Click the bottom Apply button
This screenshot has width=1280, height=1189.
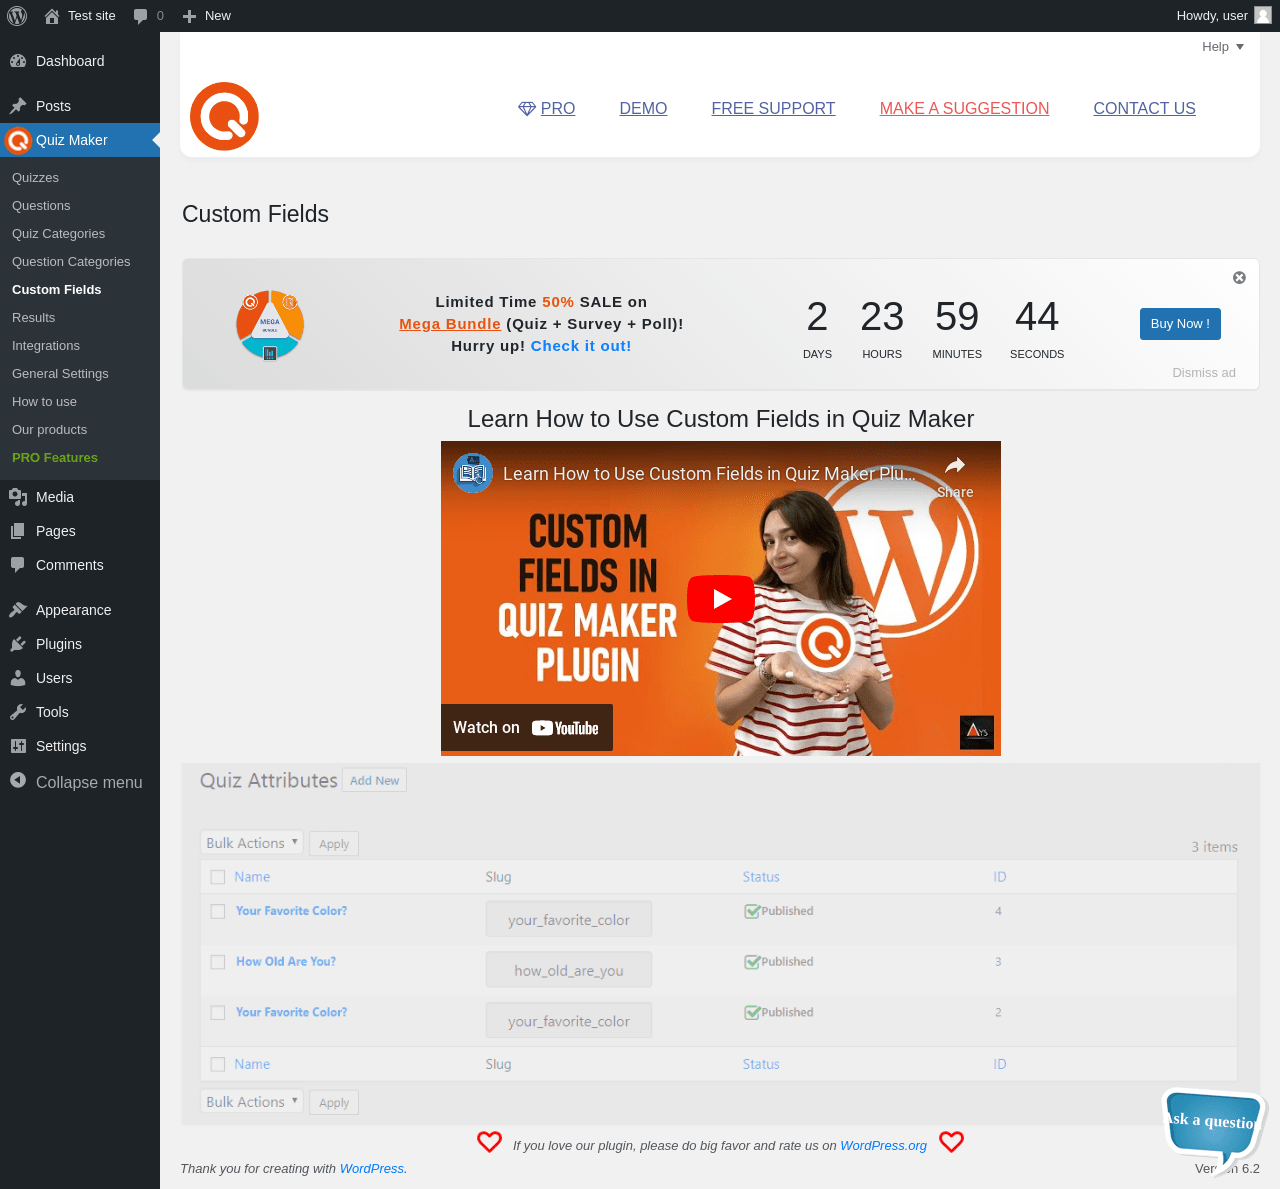coord(334,1103)
